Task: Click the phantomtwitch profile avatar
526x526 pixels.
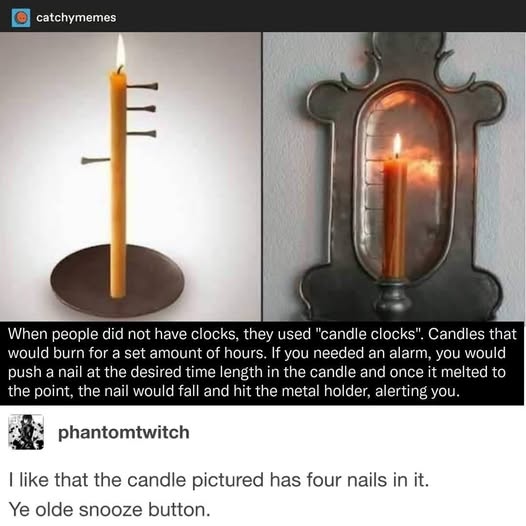Action: tap(26, 432)
